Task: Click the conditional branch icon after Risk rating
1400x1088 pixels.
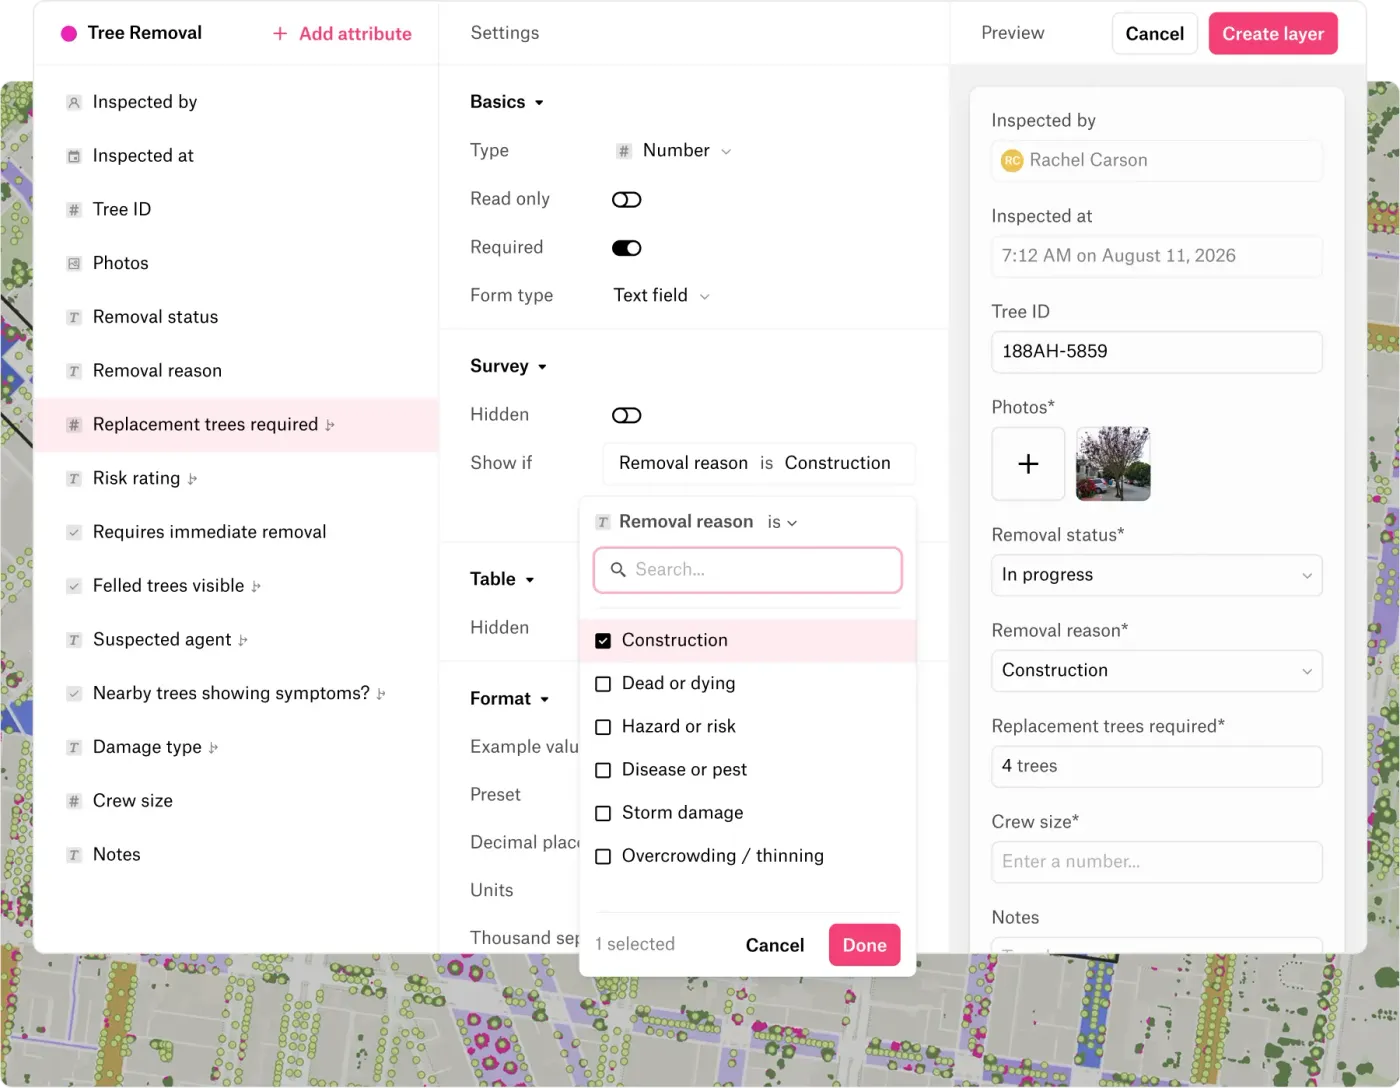Action: click(192, 479)
